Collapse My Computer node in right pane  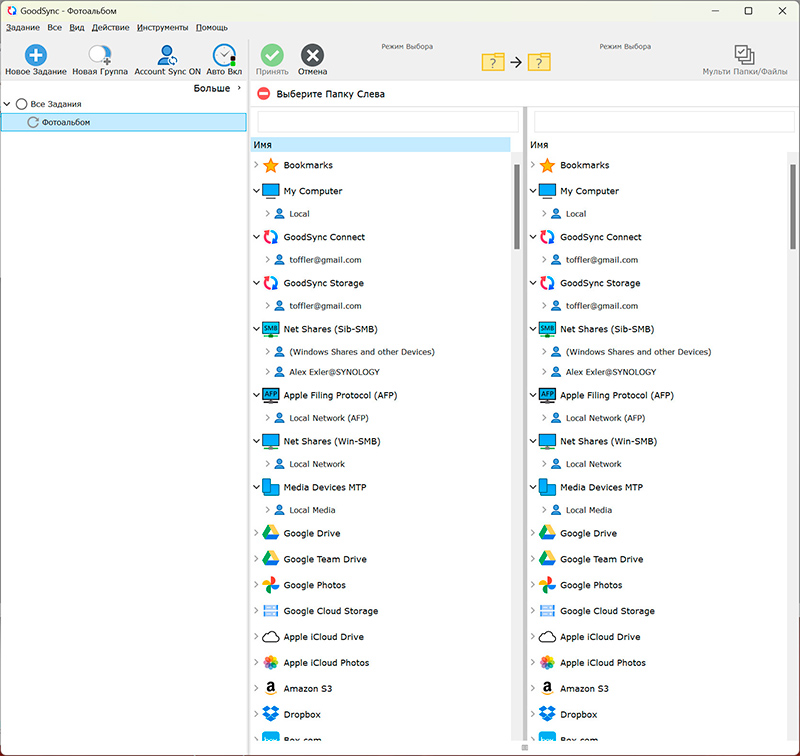tap(533, 191)
